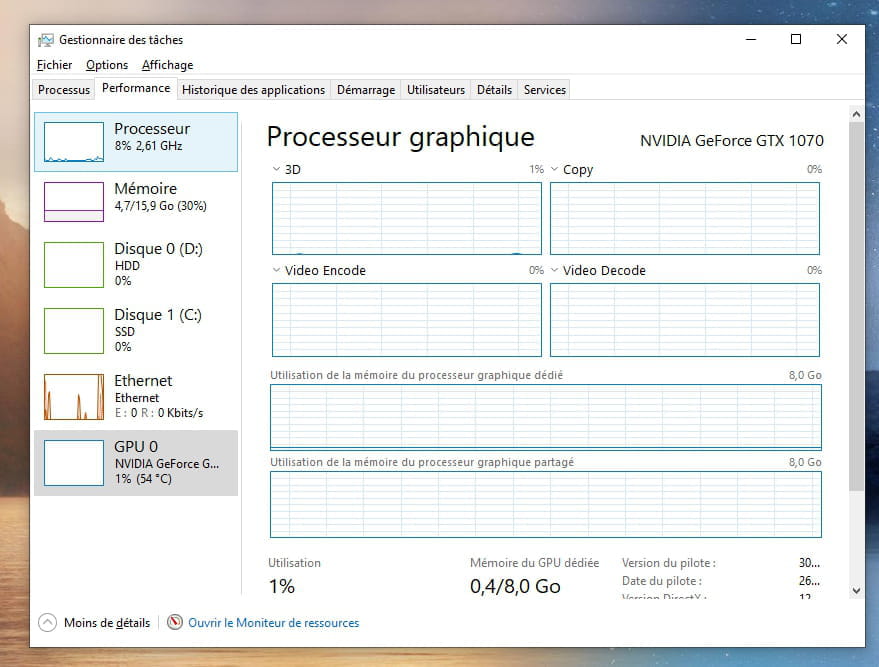Viewport: 879px width, 667px height.
Task: Open Ouvrir le Moniteur de ressources link
Action: [x=274, y=623]
